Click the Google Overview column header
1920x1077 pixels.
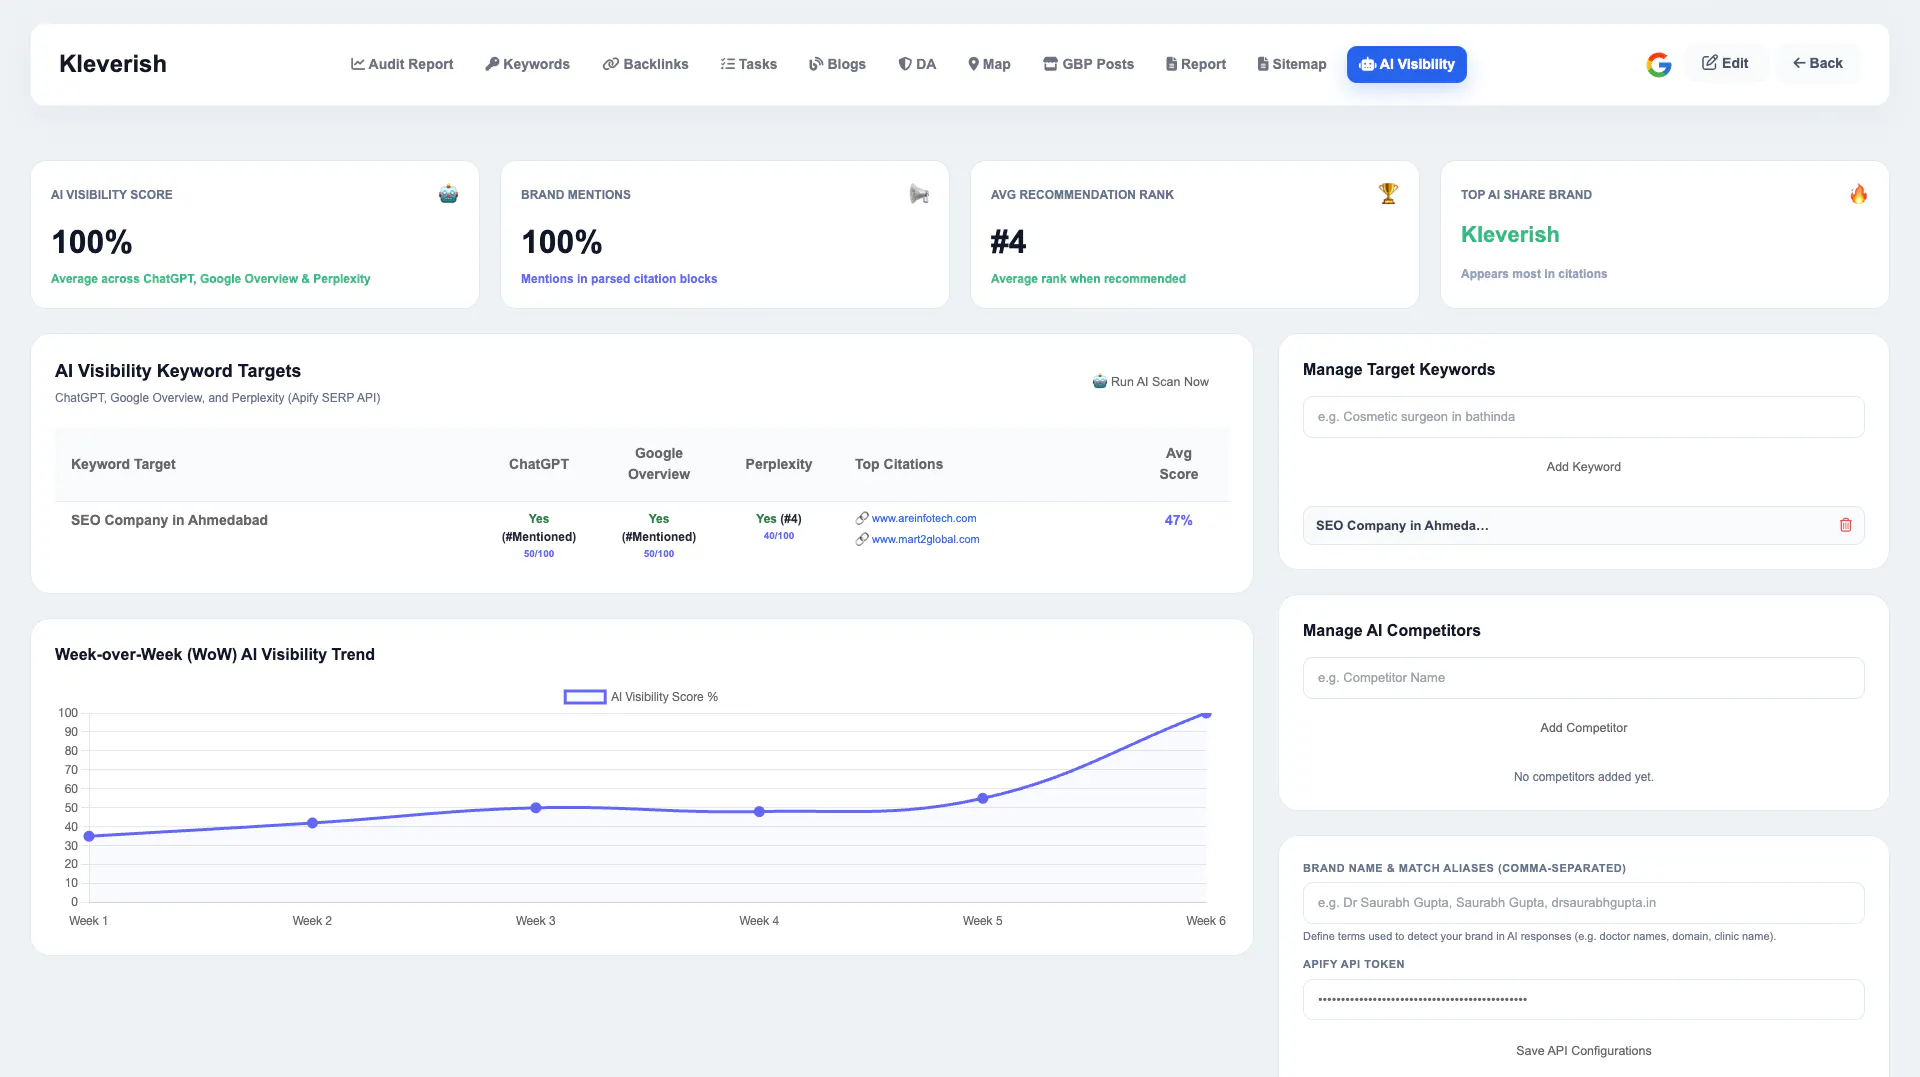[x=659, y=464]
